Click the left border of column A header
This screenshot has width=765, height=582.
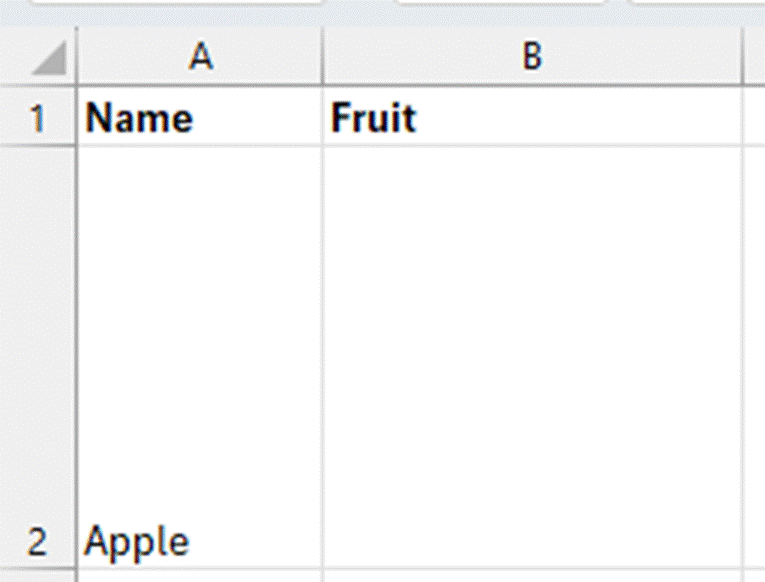point(77,58)
